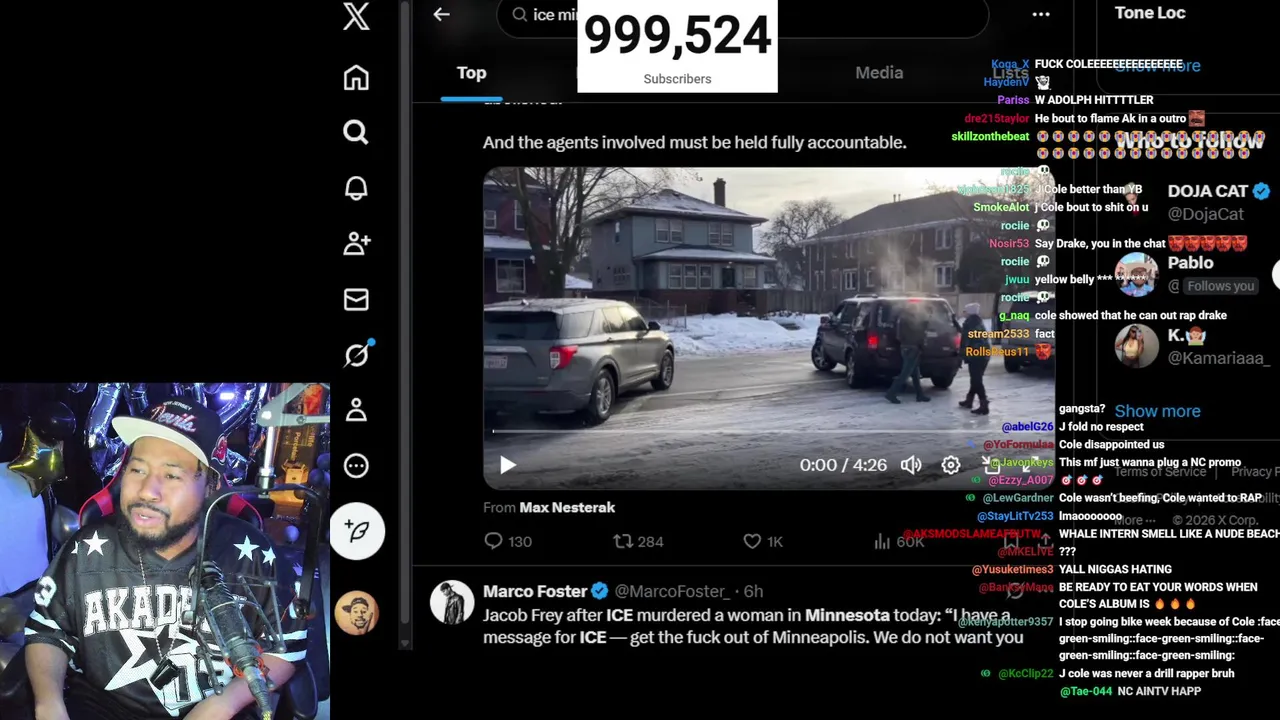Viewport: 1280px width, 720px height.
Task: Open Explore search icon in sidebar
Action: 356,132
